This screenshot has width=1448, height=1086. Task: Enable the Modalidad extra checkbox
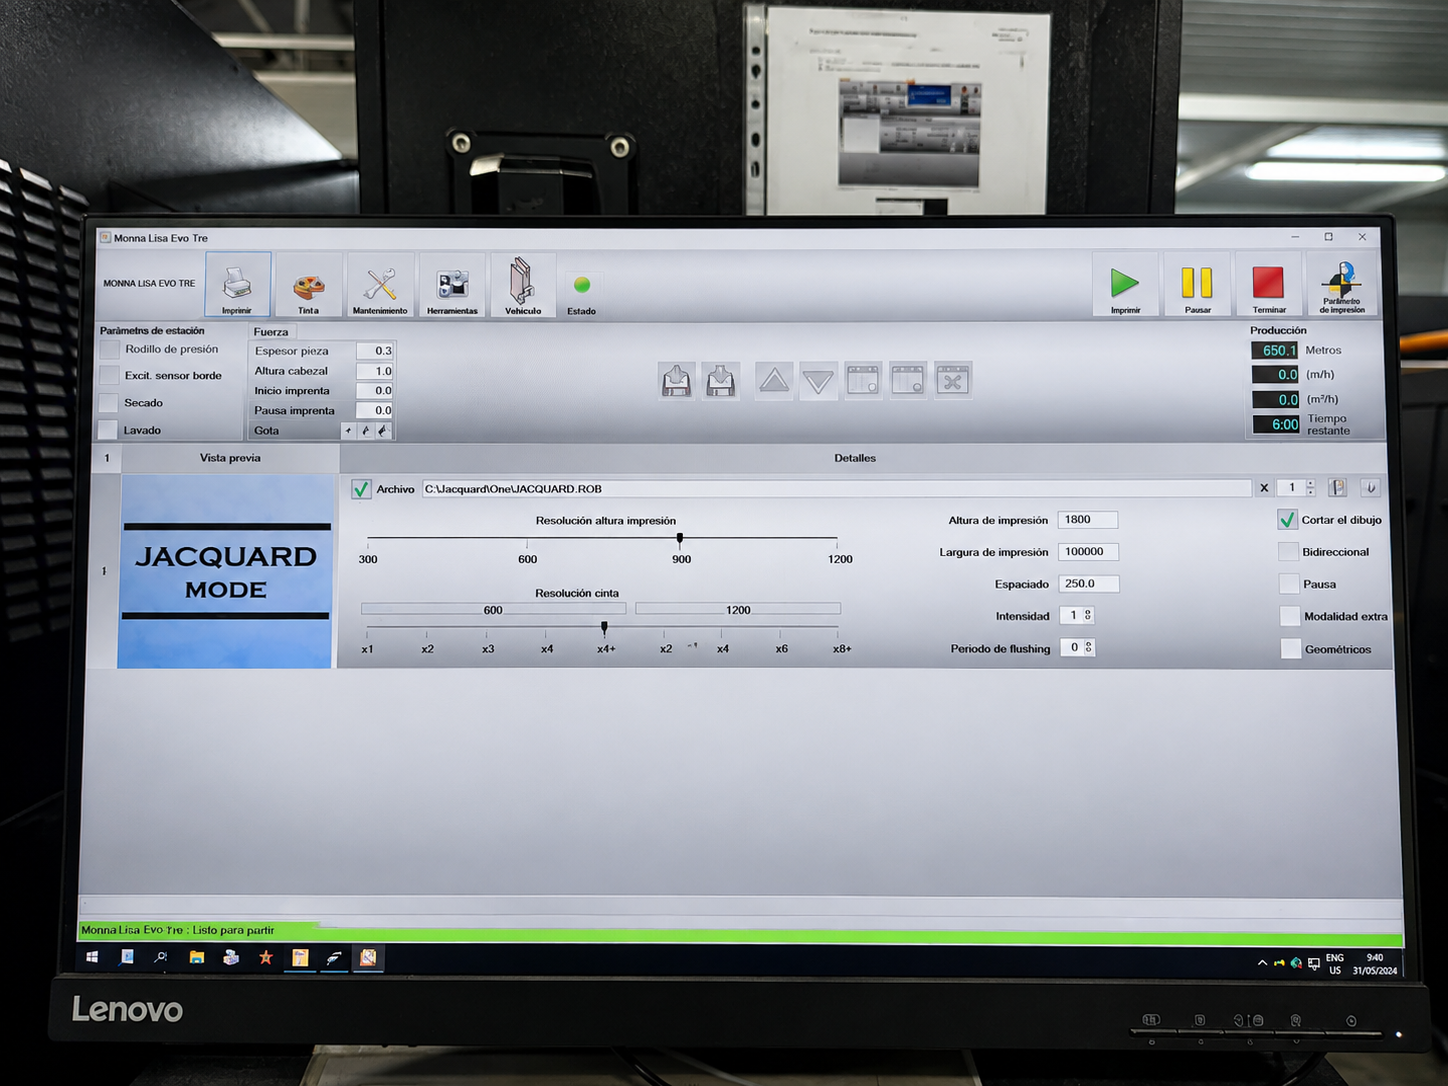[1290, 616]
